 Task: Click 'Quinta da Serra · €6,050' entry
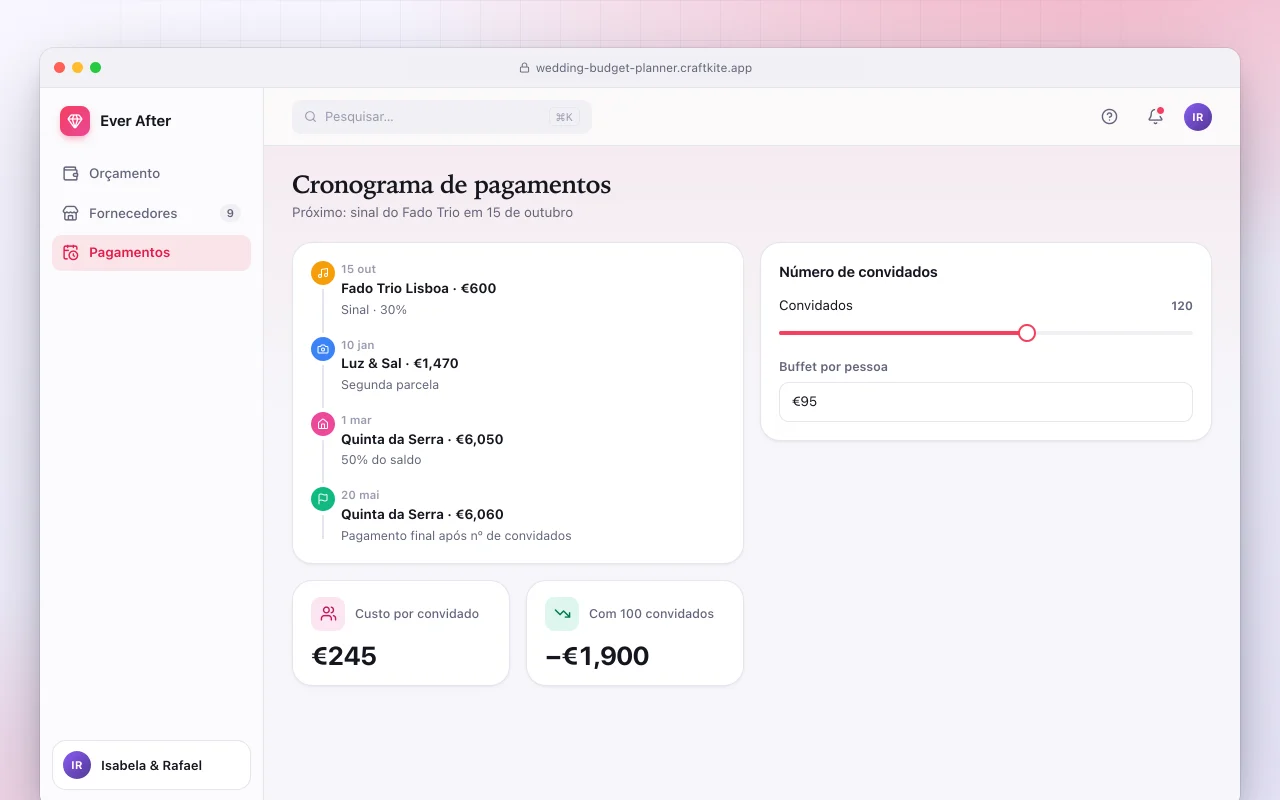click(422, 439)
